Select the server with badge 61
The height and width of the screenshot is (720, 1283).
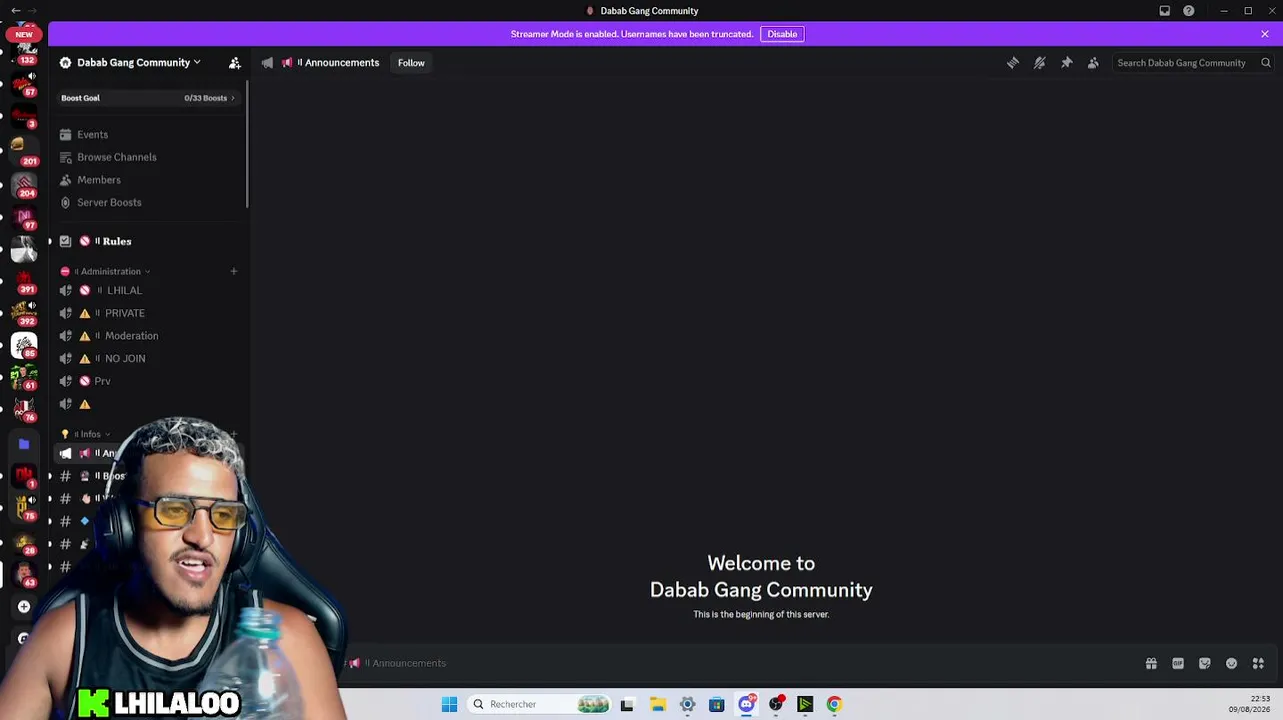click(x=25, y=377)
